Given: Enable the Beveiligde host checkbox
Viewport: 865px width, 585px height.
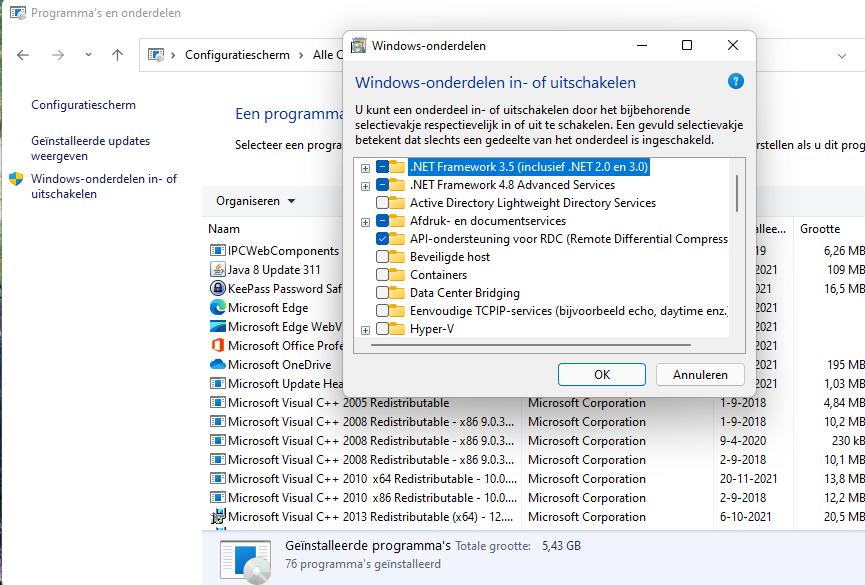Looking at the screenshot, I should (382, 257).
